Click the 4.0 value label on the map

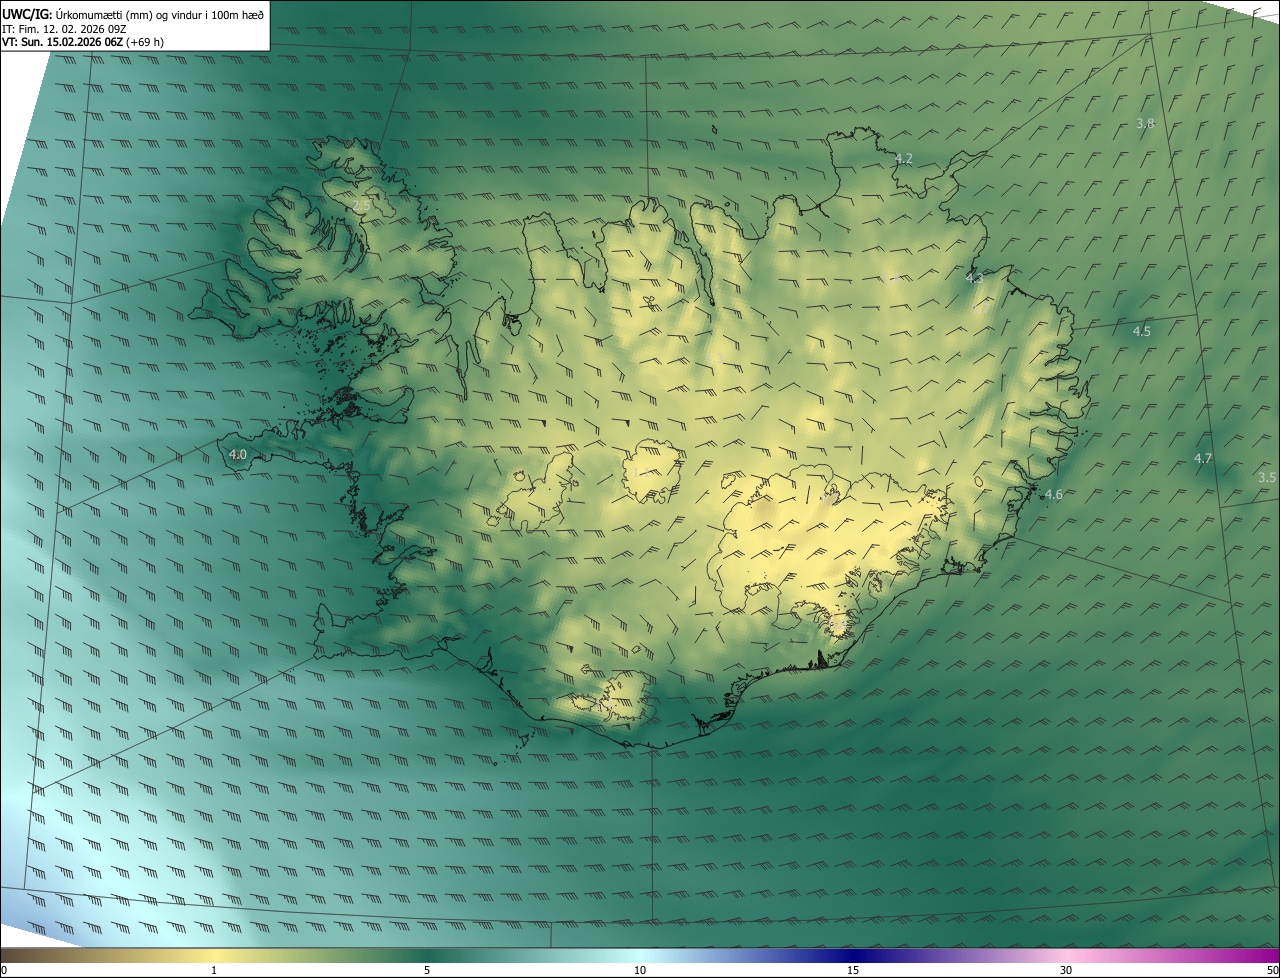pyautogui.click(x=238, y=455)
